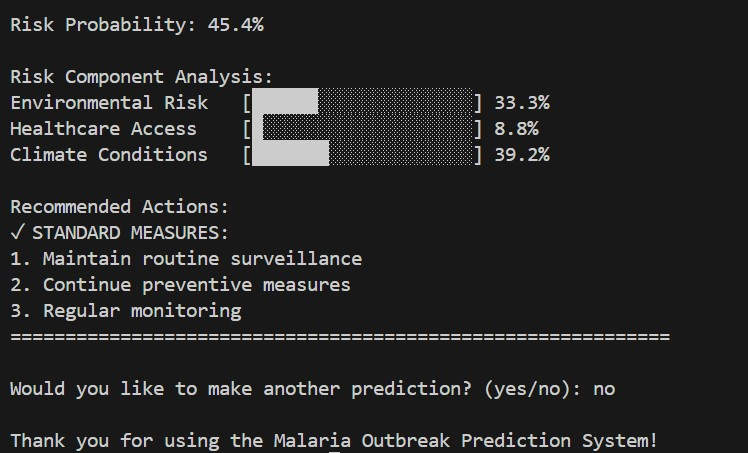Select the Risk Component Analysis heading
Screen dimensions: 748x453
pyautogui.click(x=141, y=77)
